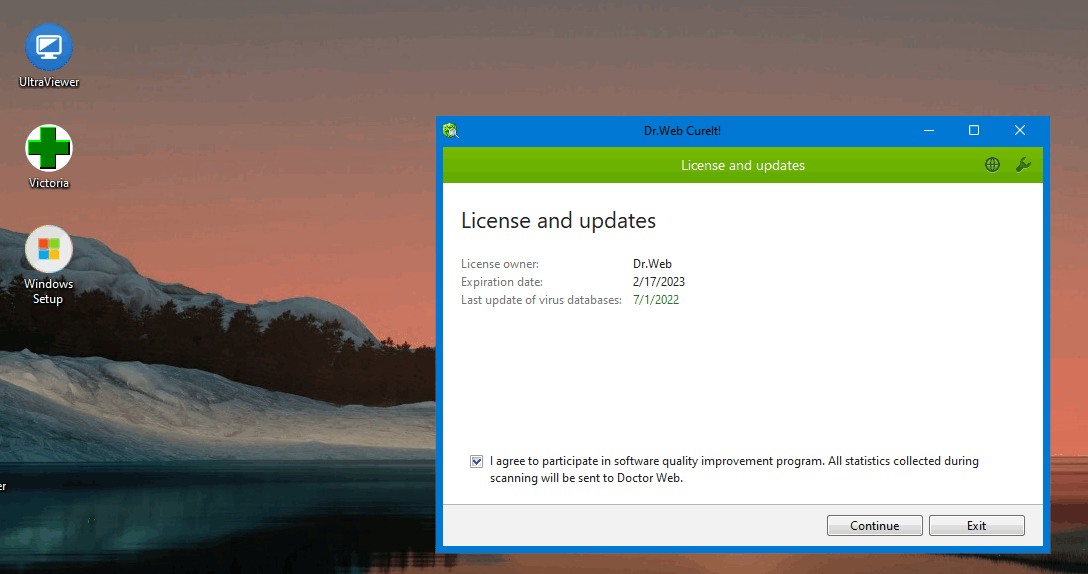Maximize the Dr.Web CureIt! window
Screen dimensions: 1088x574
pyautogui.click(x=974, y=130)
